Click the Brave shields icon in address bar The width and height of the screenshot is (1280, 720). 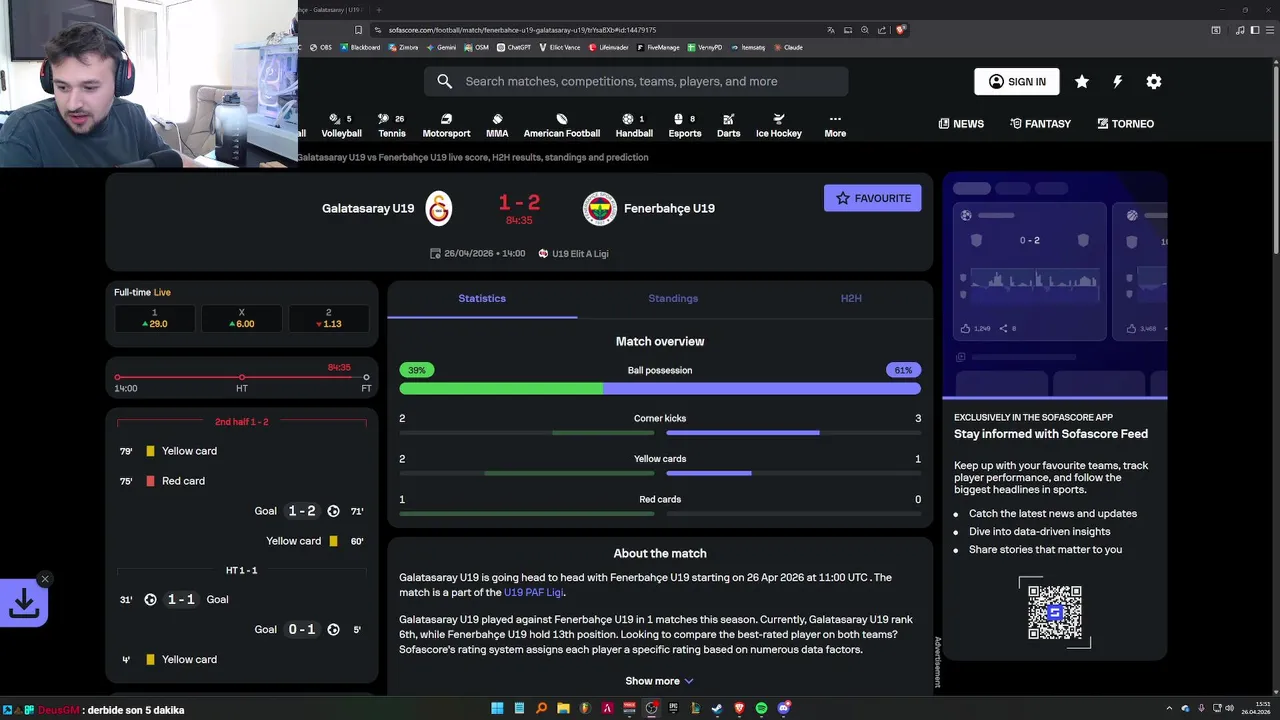tap(900, 30)
